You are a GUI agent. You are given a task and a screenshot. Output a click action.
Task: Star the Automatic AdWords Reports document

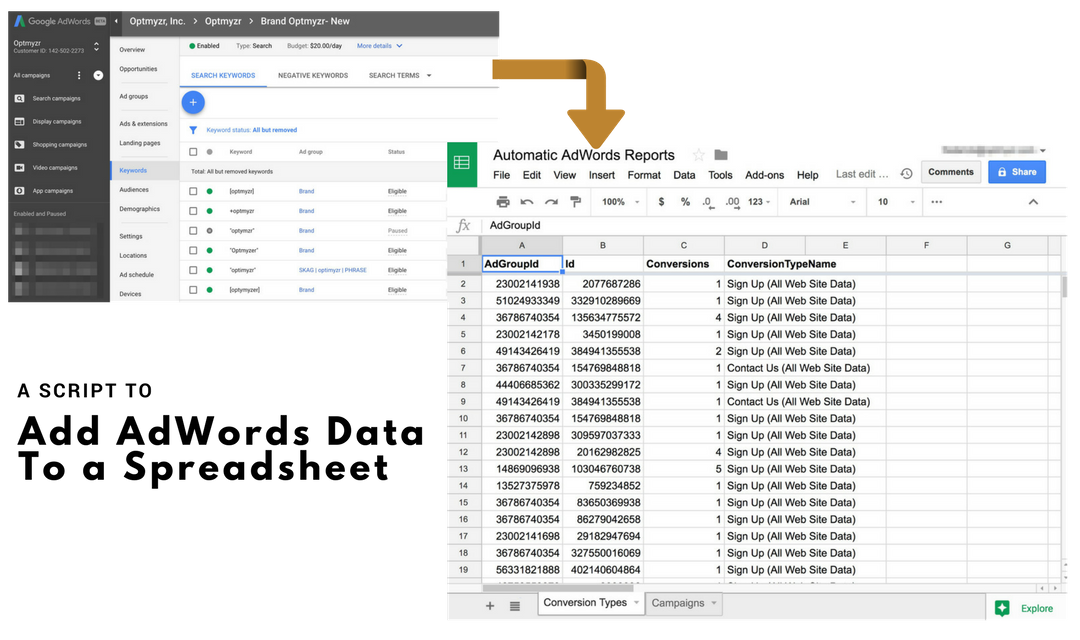click(698, 155)
